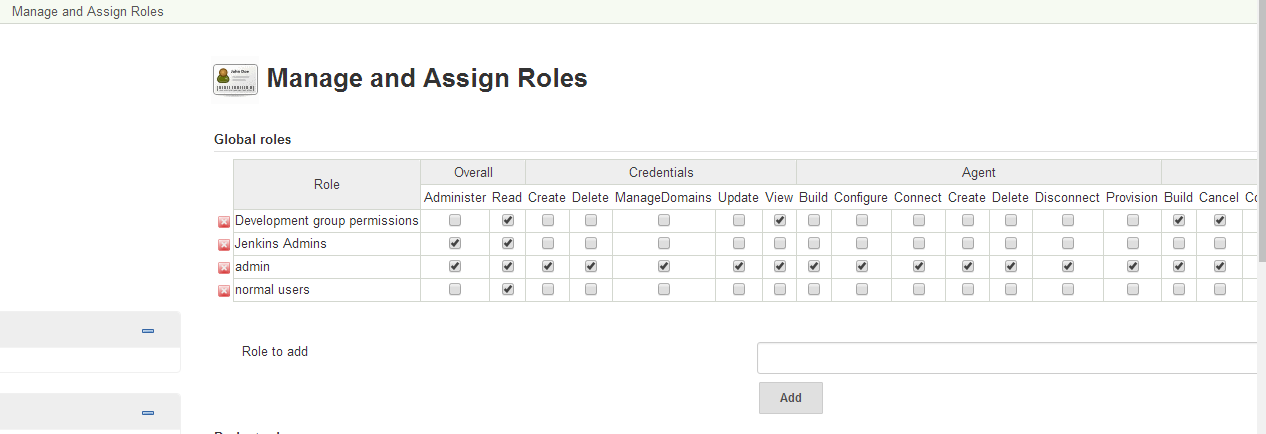Uncheck Cancel permission for Development group permissions
Image resolution: width=1266 pixels, height=434 pixels.
(x=1219, y=220)
